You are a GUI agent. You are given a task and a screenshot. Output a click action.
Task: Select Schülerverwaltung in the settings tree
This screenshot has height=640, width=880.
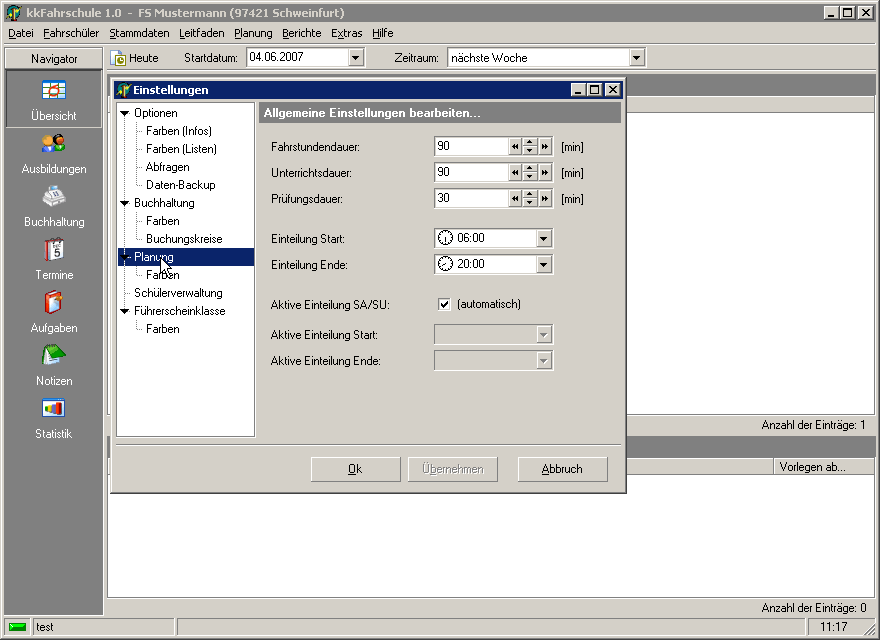click(178, 293)
